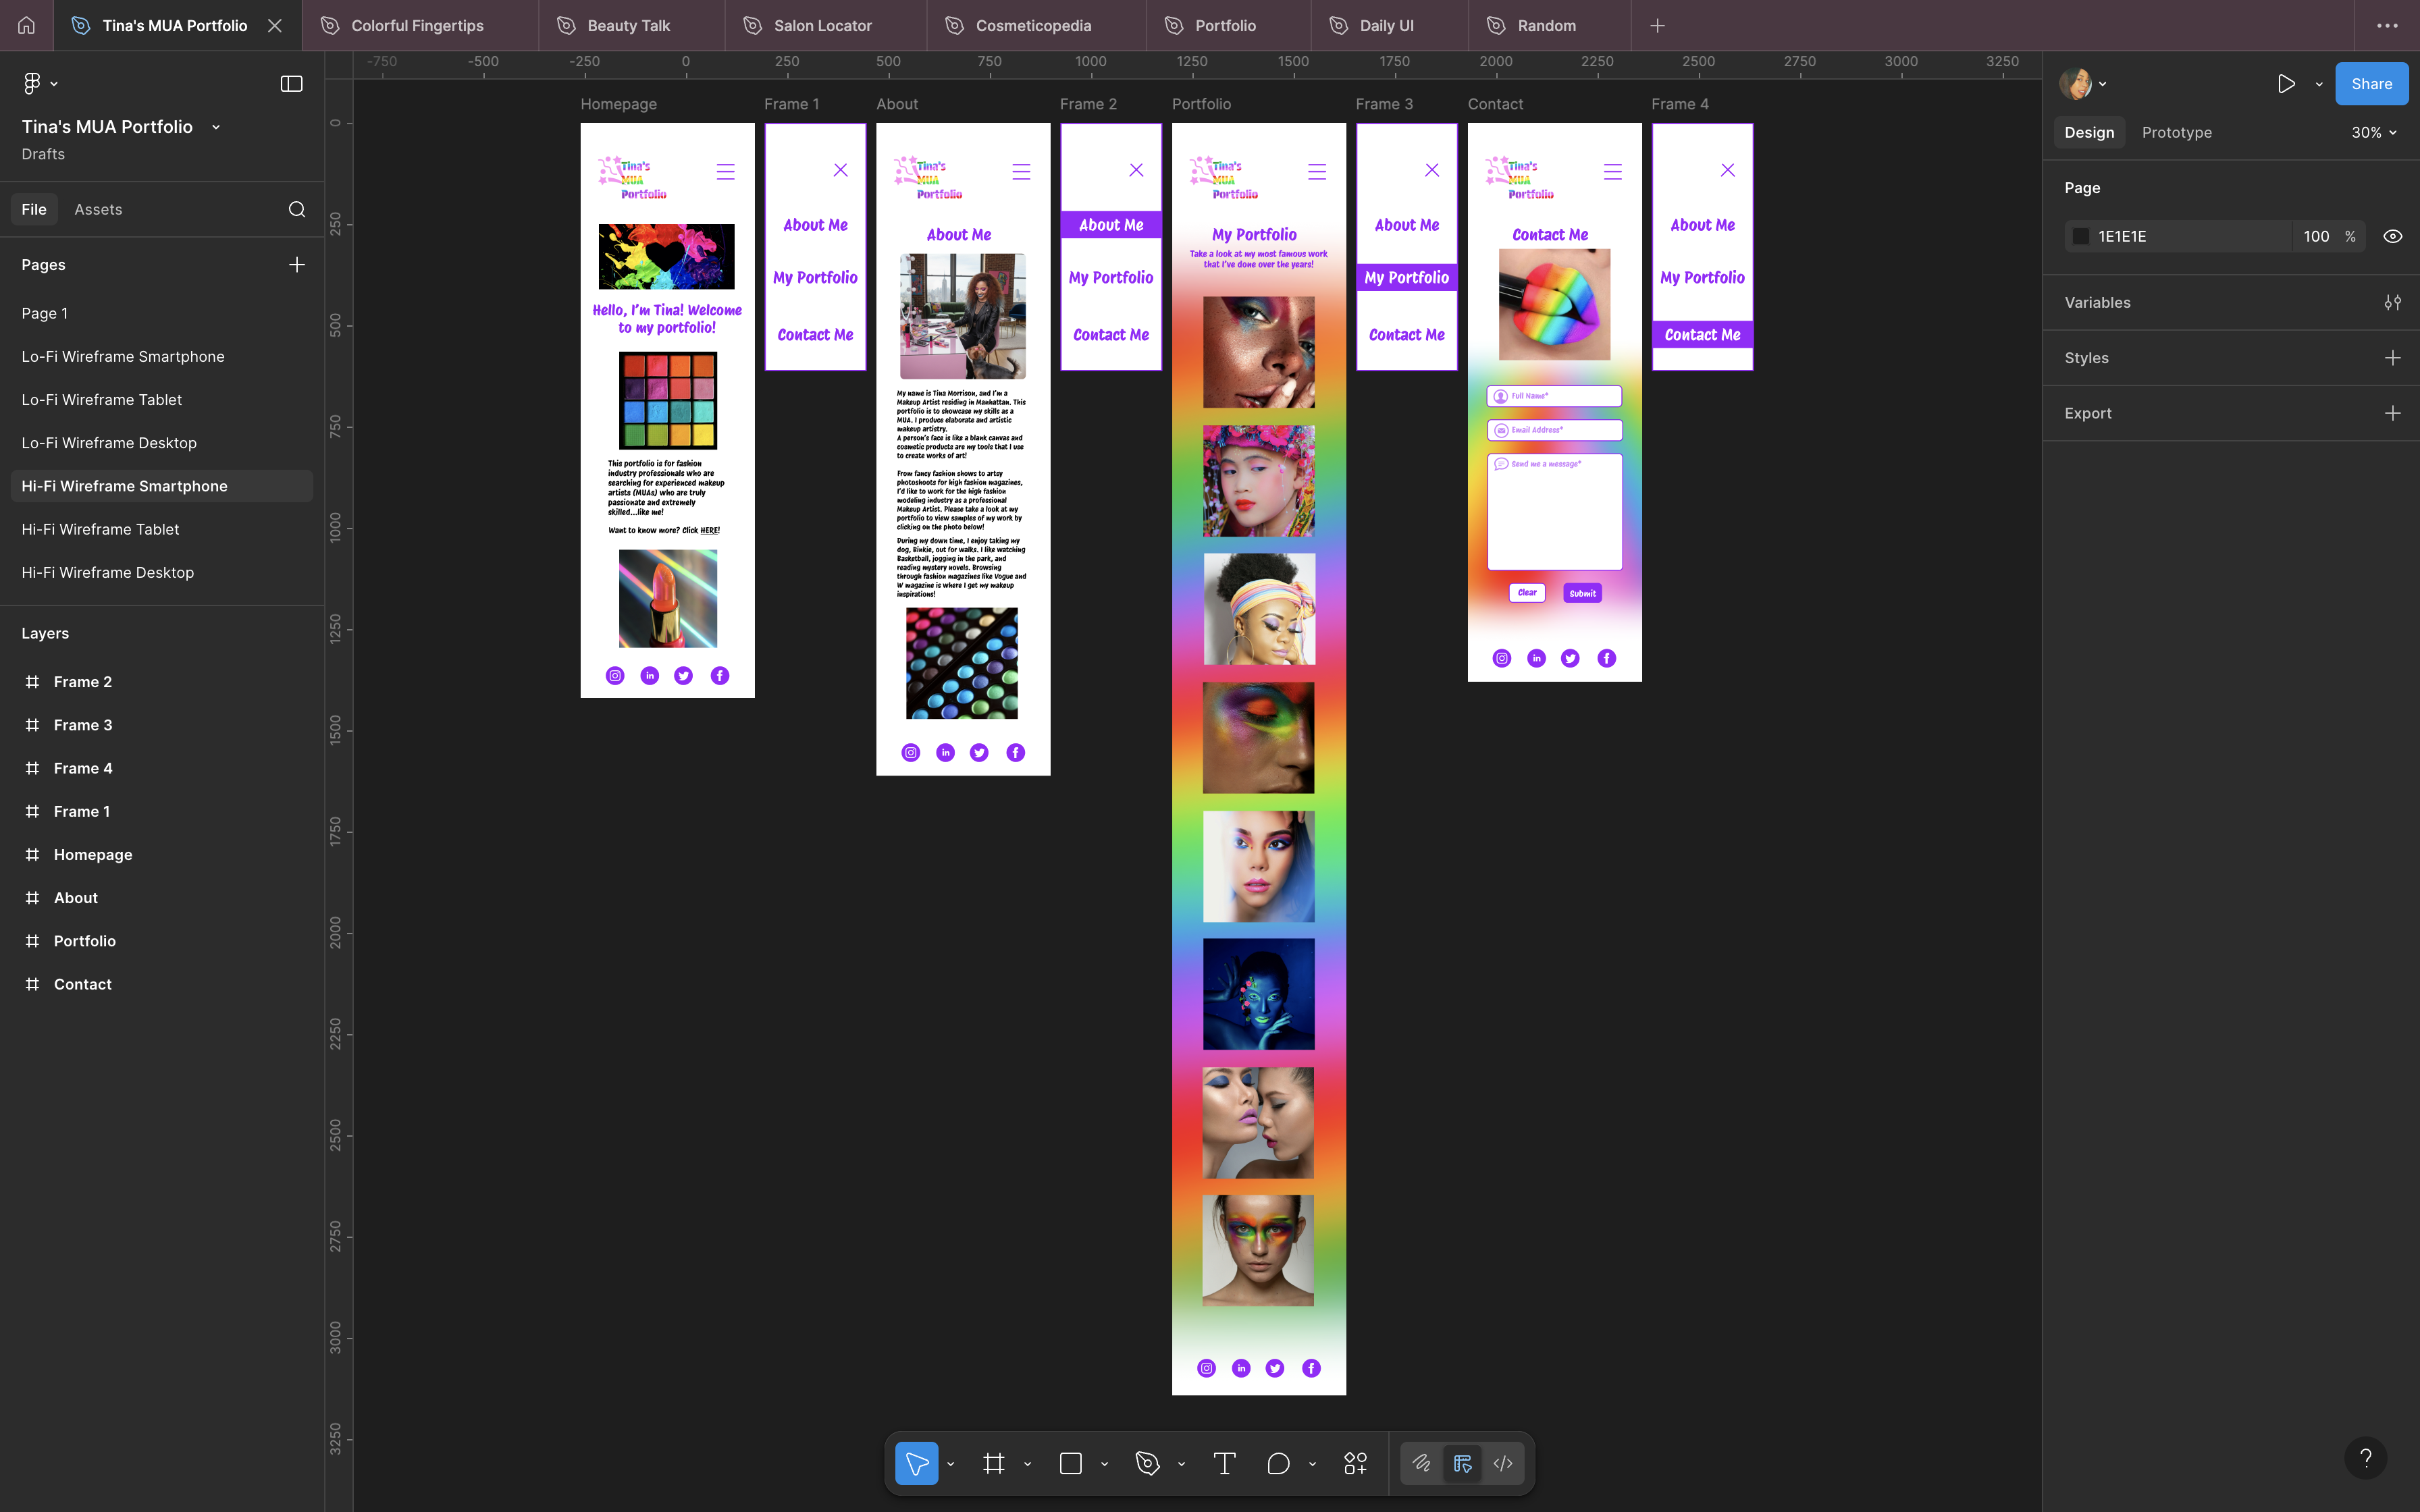Open the 30% zoom dropdown

coord(2374,132)
